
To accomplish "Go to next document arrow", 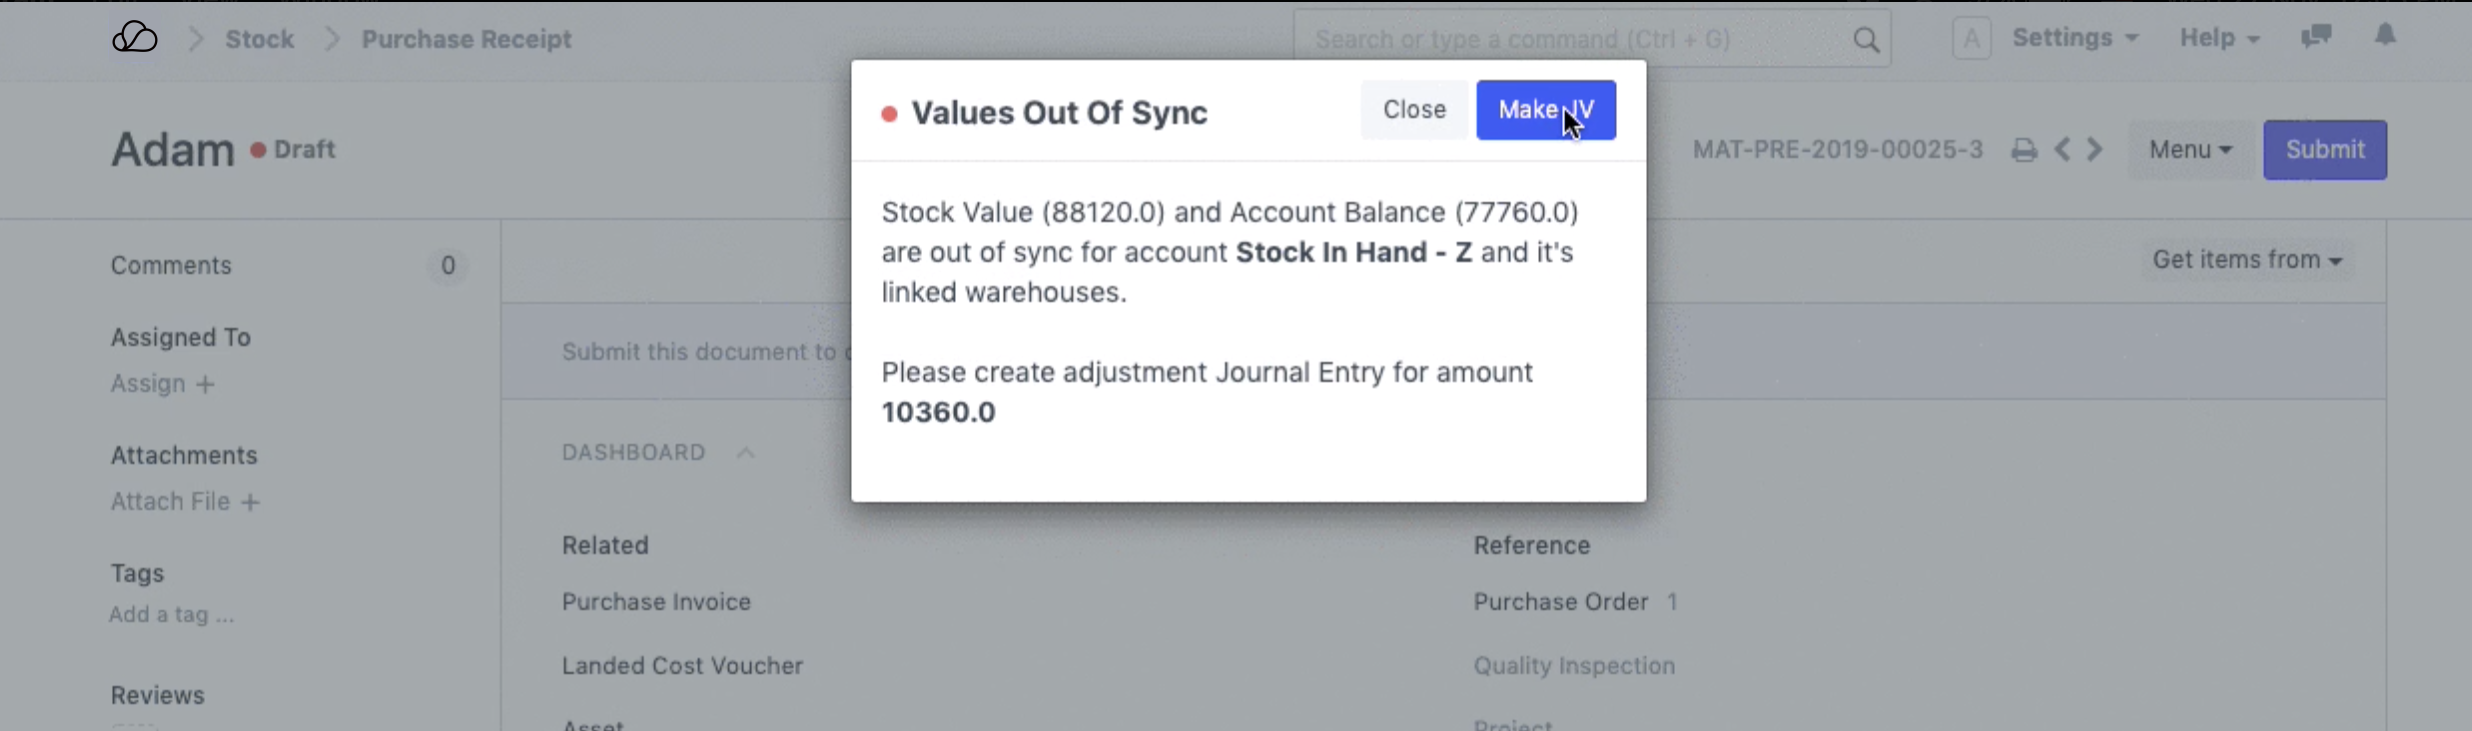I will click(x=2095, y=150).
